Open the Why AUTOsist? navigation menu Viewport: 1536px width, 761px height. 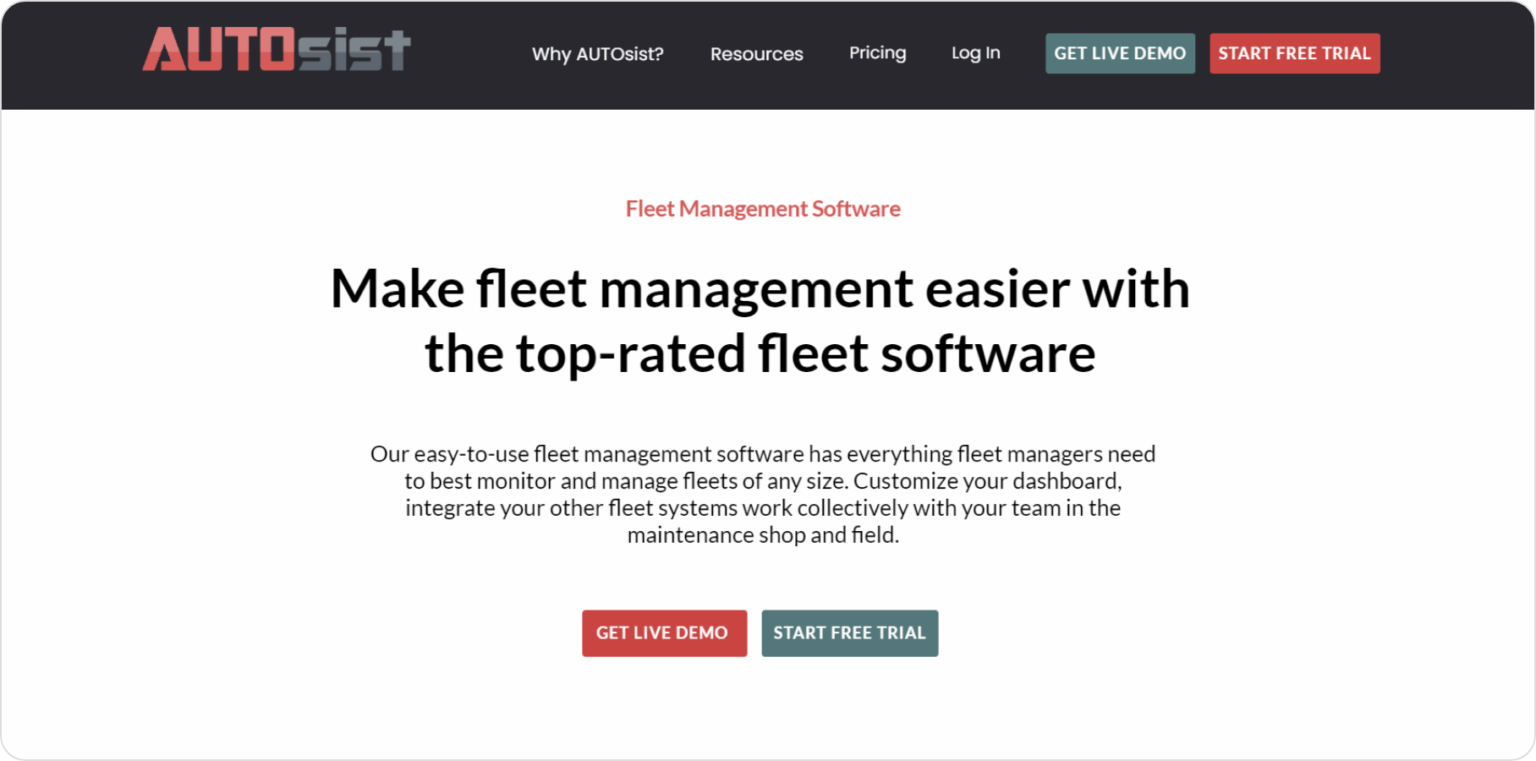(597, 54)
